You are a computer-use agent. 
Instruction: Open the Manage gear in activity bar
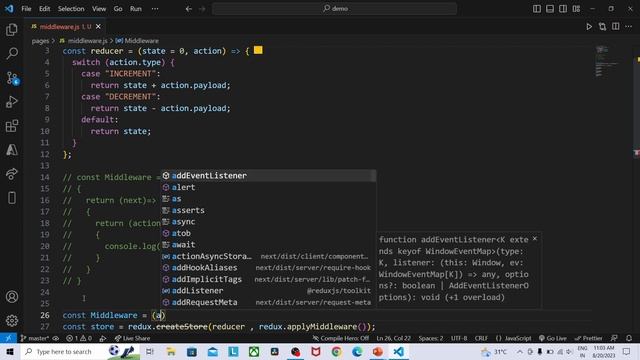tap(12, 320)
